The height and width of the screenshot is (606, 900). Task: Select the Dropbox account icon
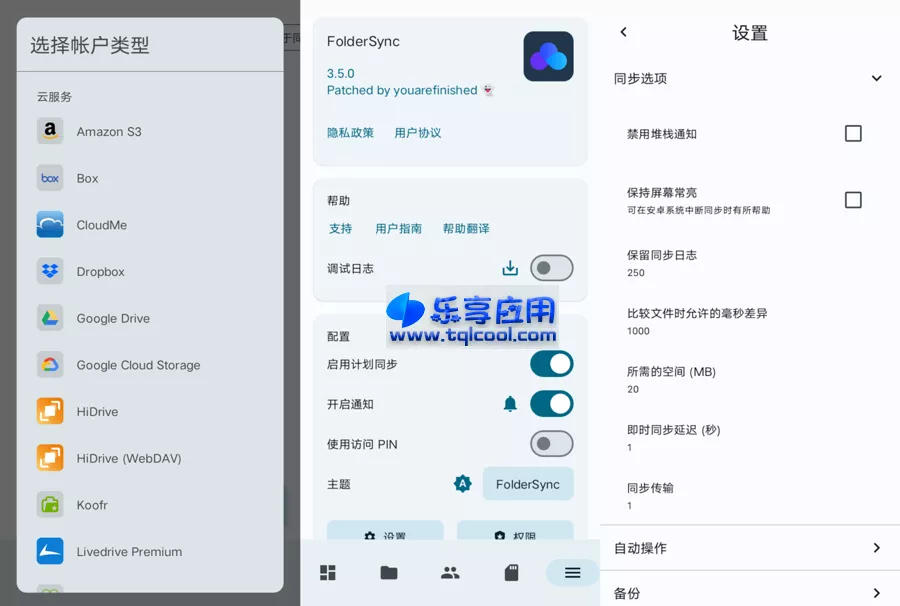50,271
